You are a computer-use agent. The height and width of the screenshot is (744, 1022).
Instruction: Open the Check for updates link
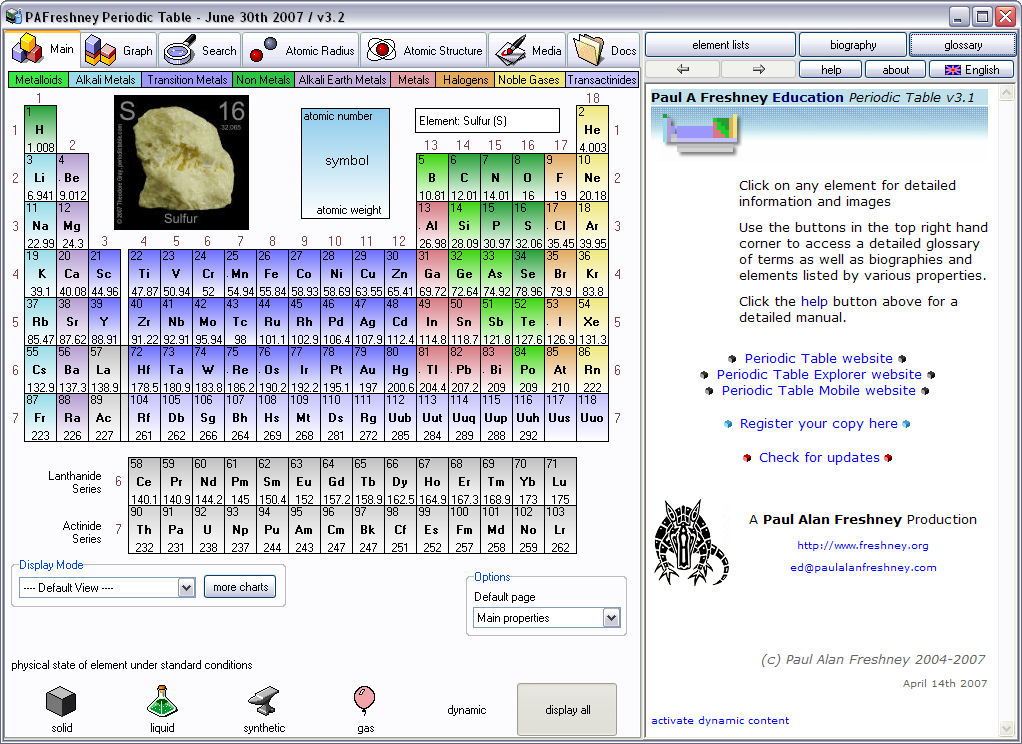[819, 457]
